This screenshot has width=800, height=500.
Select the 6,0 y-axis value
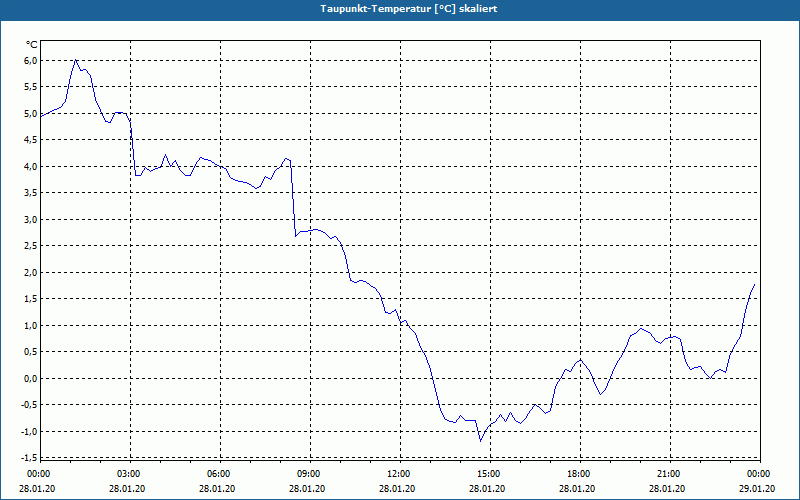[31, 61]
